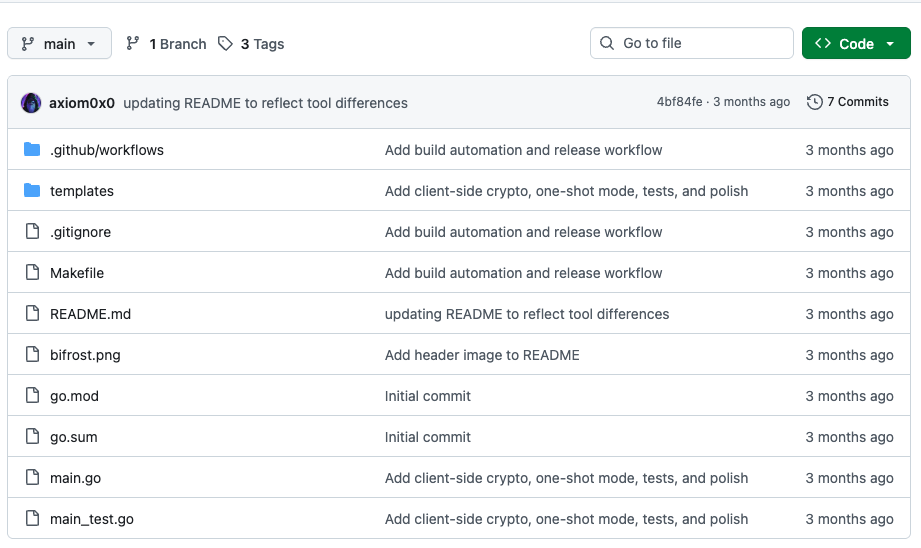View the 7 Commits history
Viewport: 921px width, 548px height.
click(848, 102)
